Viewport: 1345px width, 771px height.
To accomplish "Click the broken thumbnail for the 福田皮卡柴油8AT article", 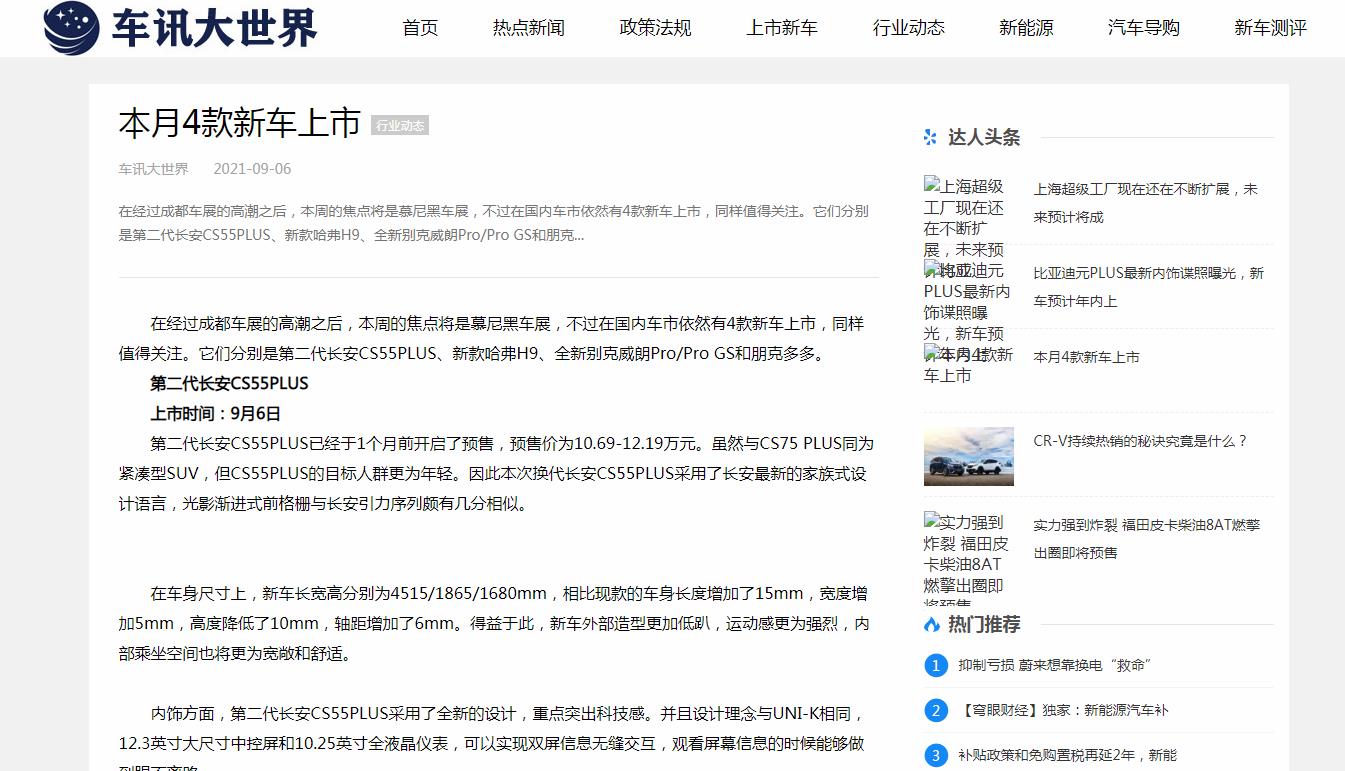I will click(968, 557).
